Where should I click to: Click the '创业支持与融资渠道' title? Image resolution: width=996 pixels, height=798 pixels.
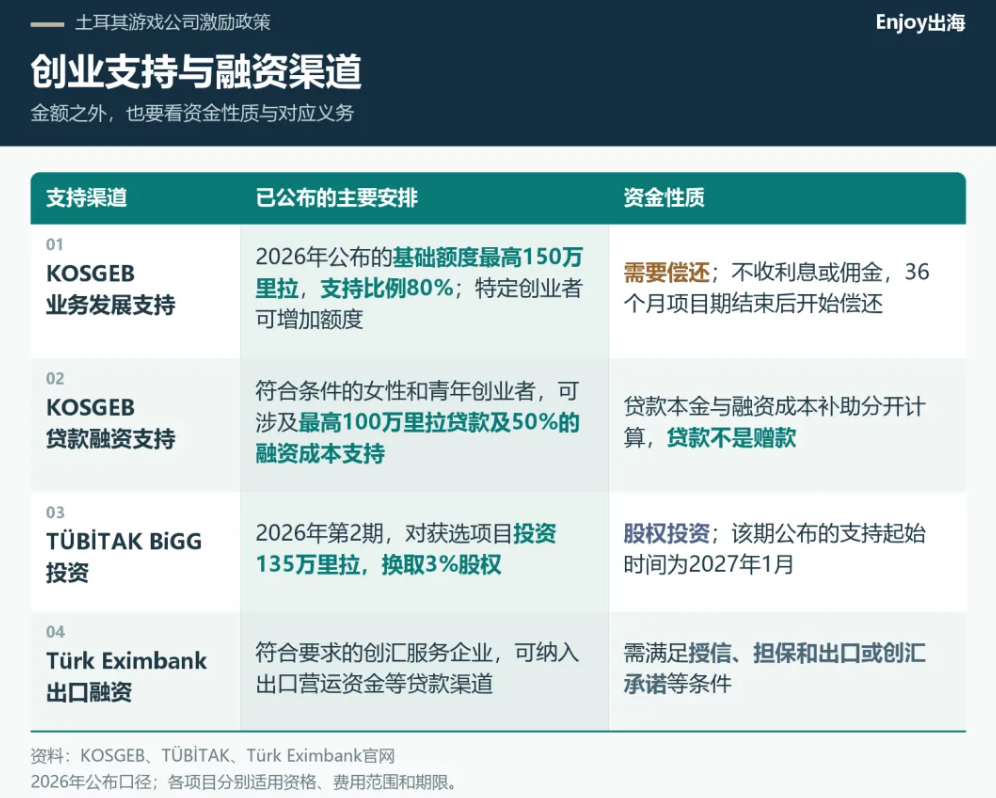(196, 71)
